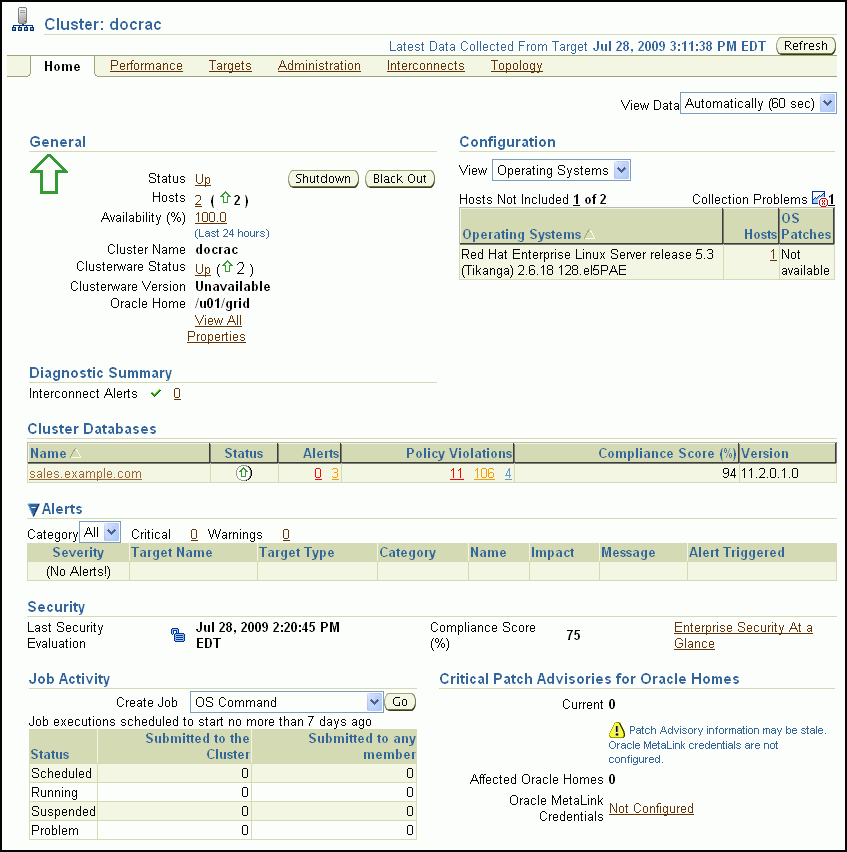The width and height of the screenshot is (847, 852).
Task: Click the Refresh button
Action: 805,46
